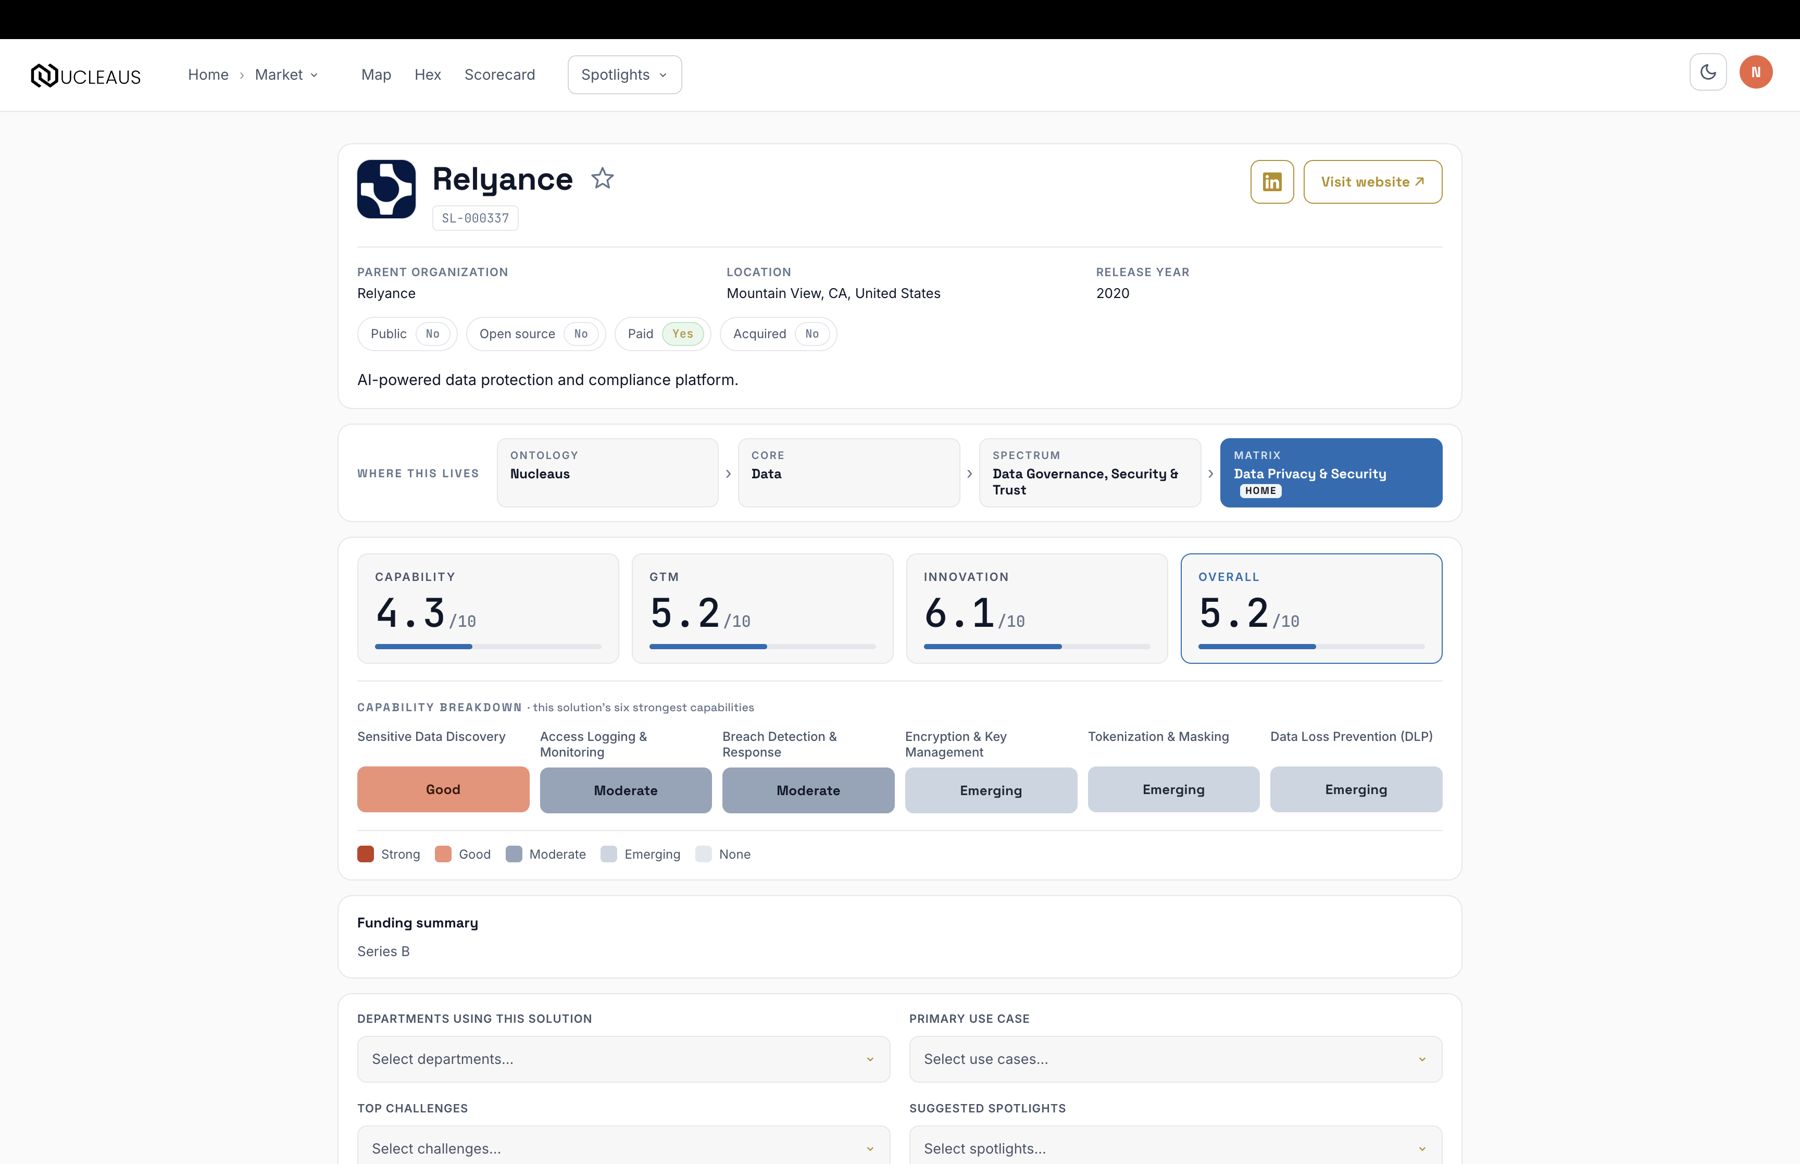Viewport: 1800px width, 1164px height.
Task: Select Spectrum Data Governance, Security & Trust card
Action: 1090,473
